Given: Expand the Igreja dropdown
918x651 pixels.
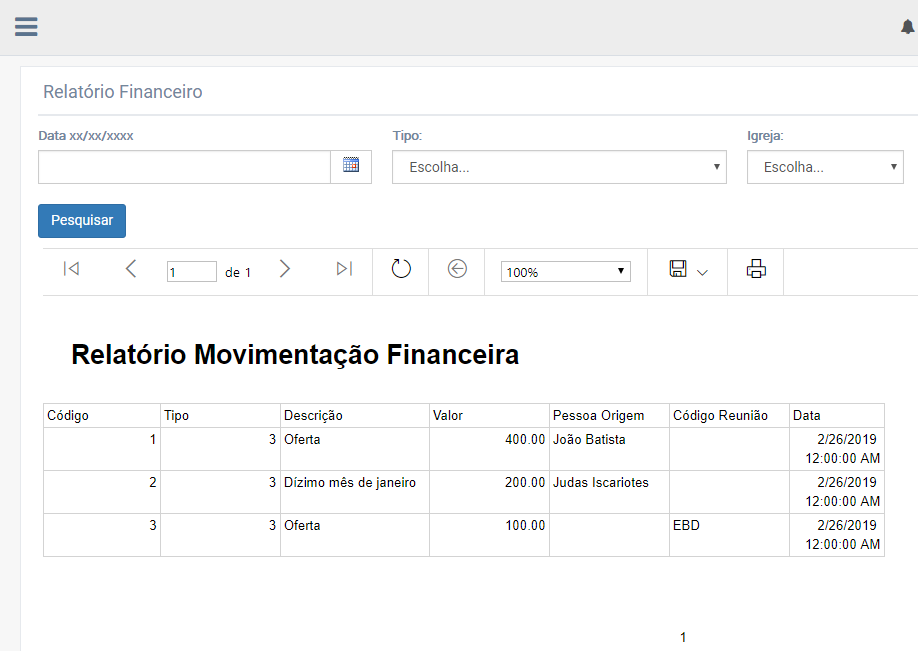Looking at the screenshot, I should click(825, 167).
